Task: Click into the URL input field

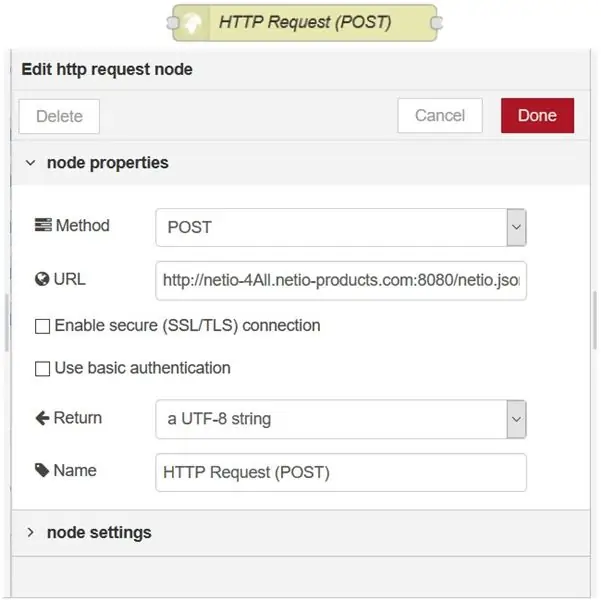Action: click(341, 281)
